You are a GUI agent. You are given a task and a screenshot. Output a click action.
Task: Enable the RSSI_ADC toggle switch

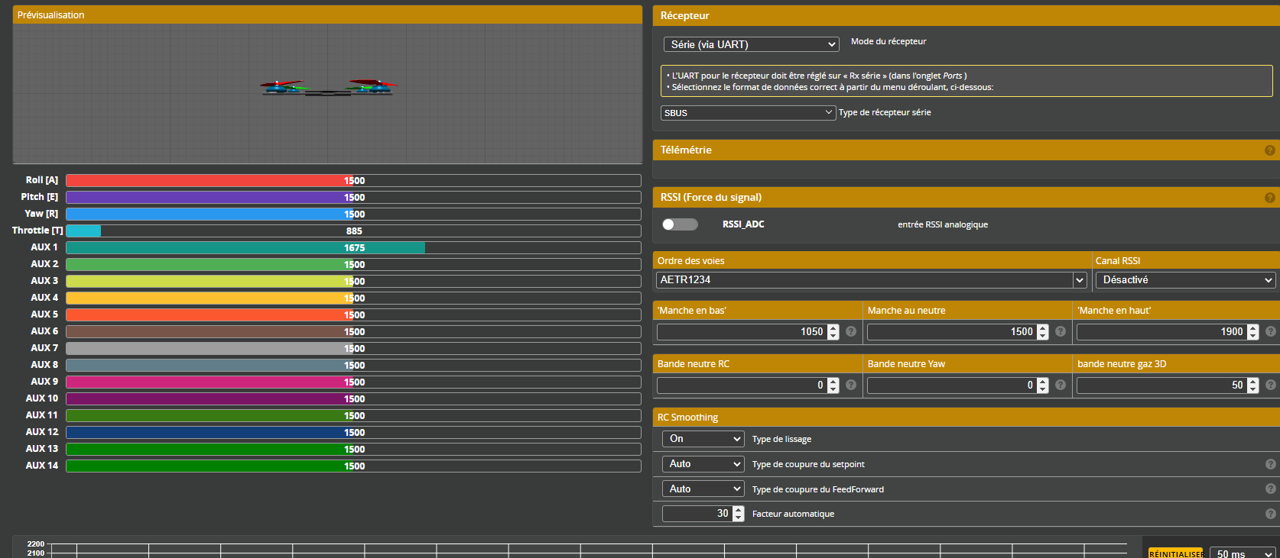pos(680,224)
